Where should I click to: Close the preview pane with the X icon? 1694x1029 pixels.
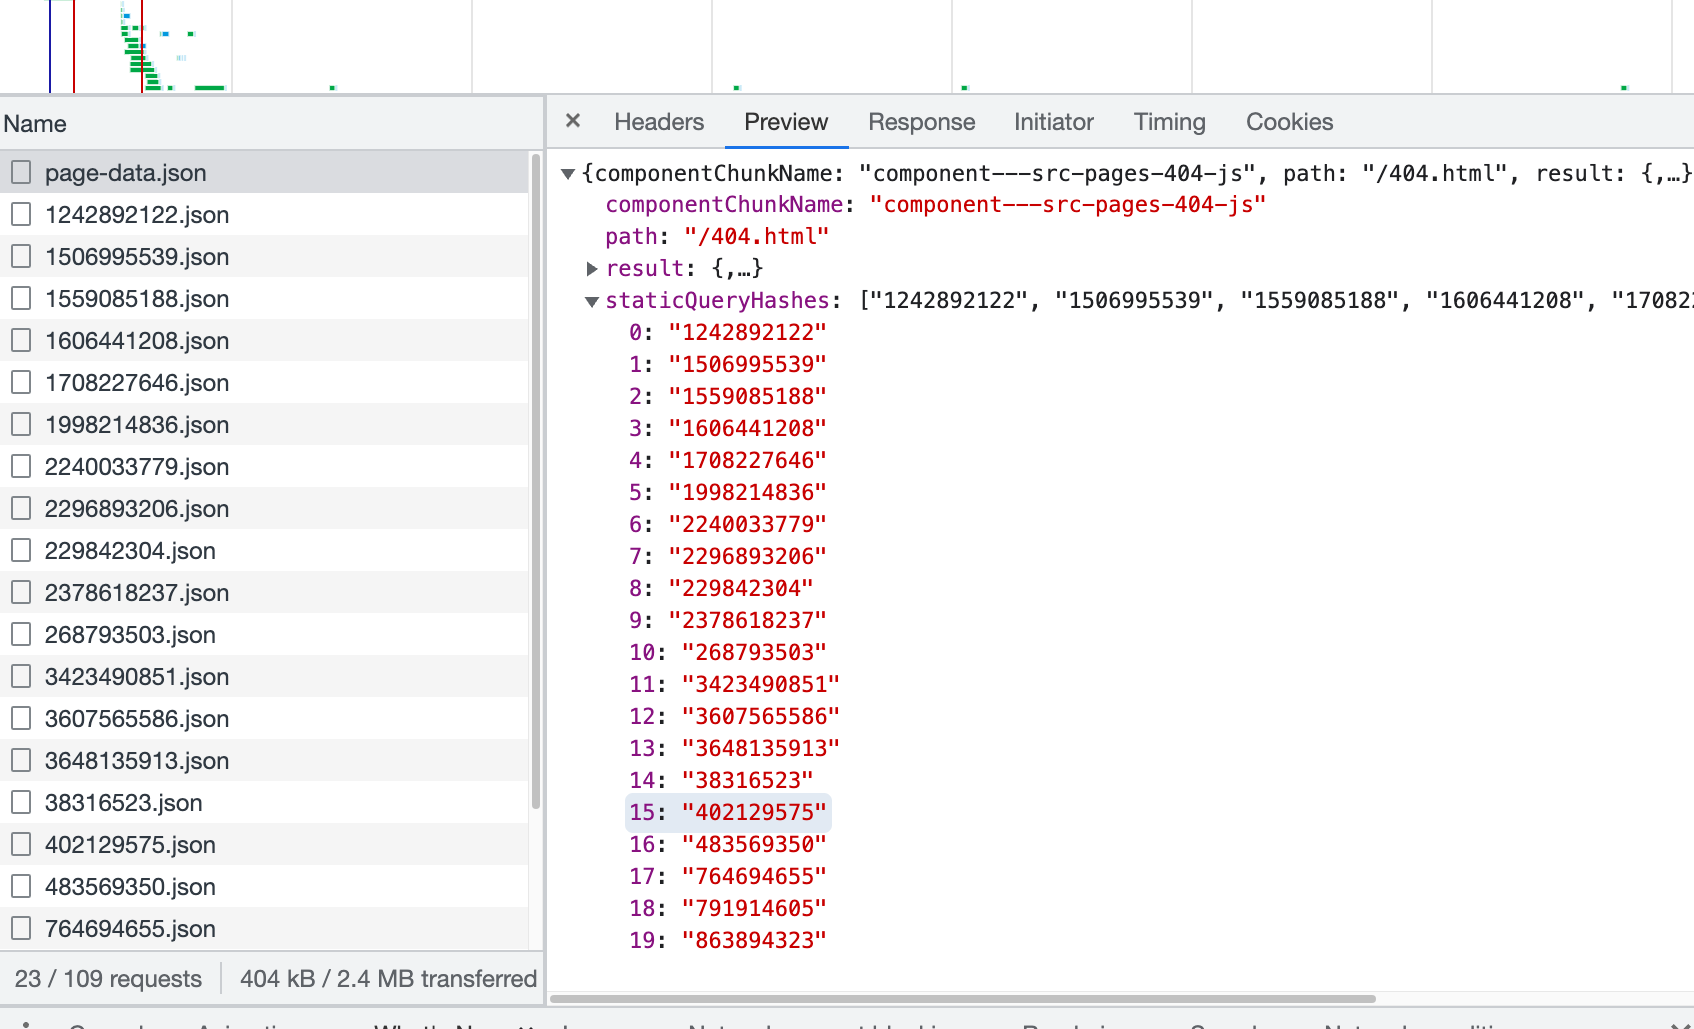572,121
